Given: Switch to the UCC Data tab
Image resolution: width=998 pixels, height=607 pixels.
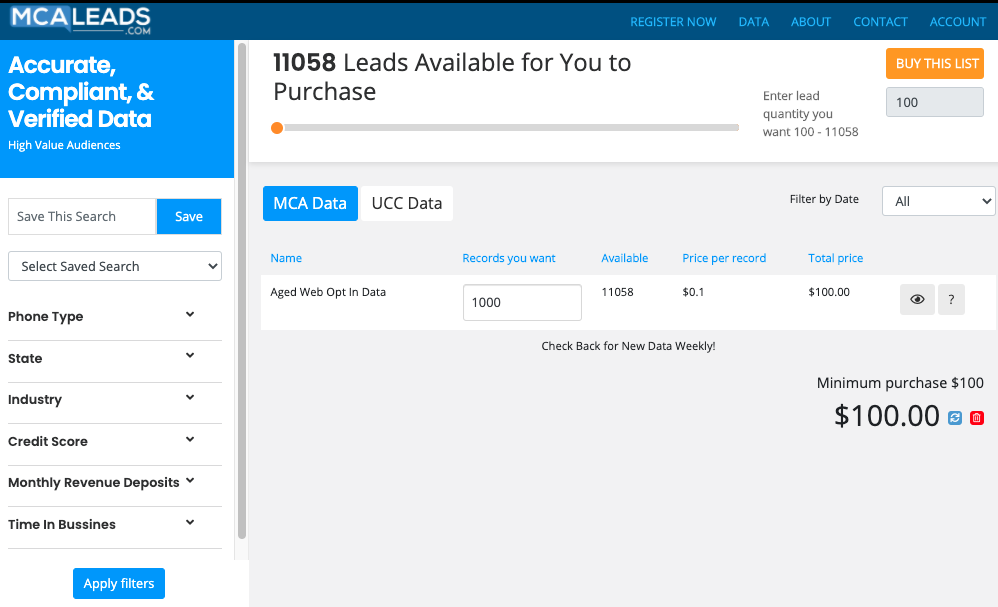Looking at the screenshot, I should (407, 203).
